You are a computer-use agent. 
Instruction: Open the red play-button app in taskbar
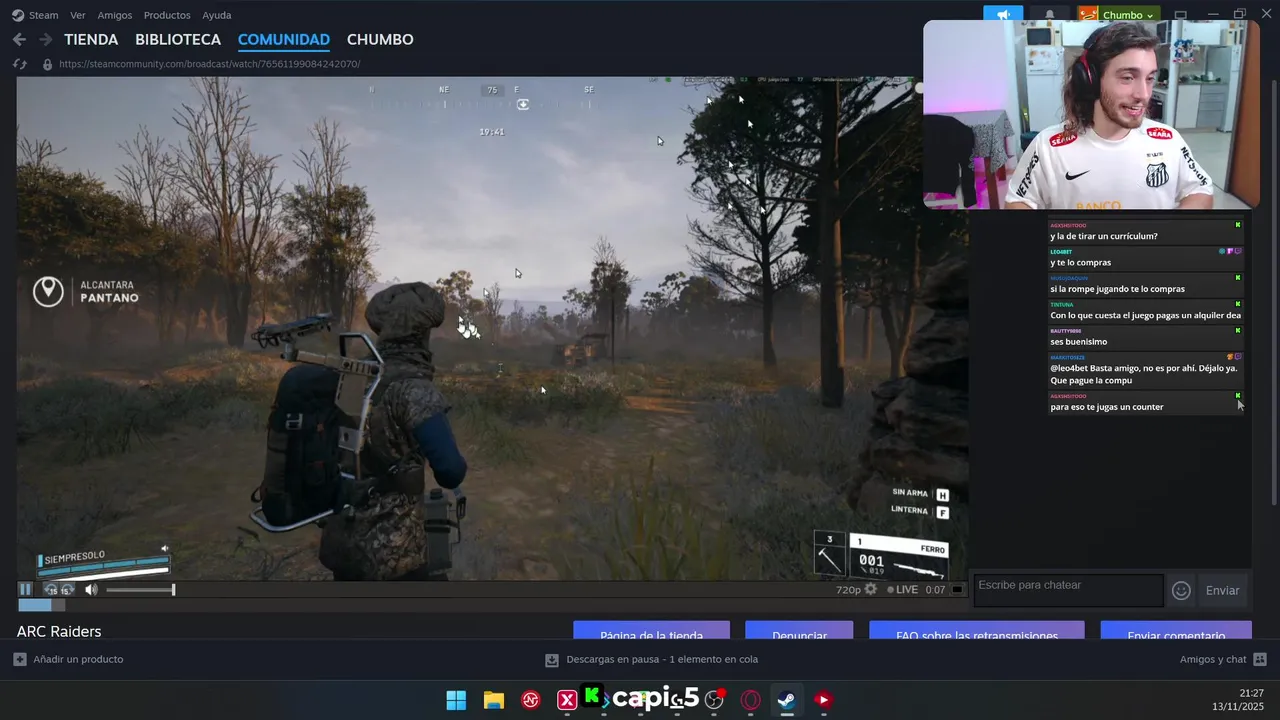coord(823,700)
